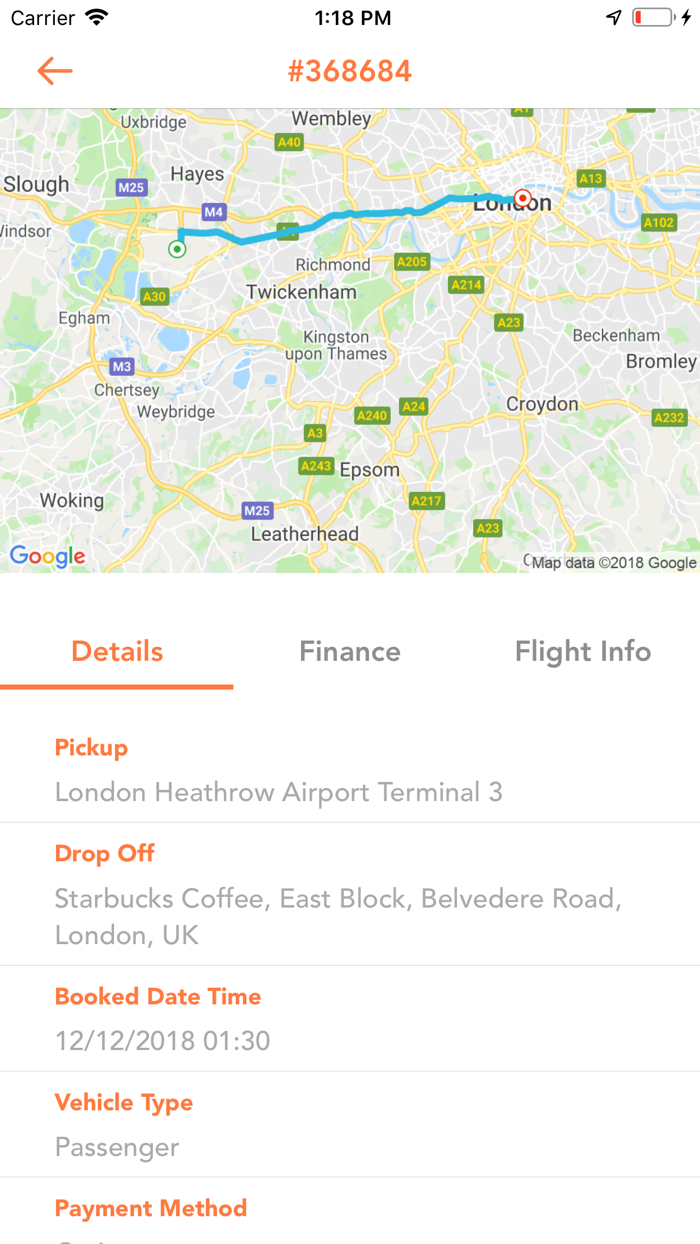This screenshot has width=700, height=1244.
Task: Tap the M25 motorway badge near Slough
Action: (131, 187)
